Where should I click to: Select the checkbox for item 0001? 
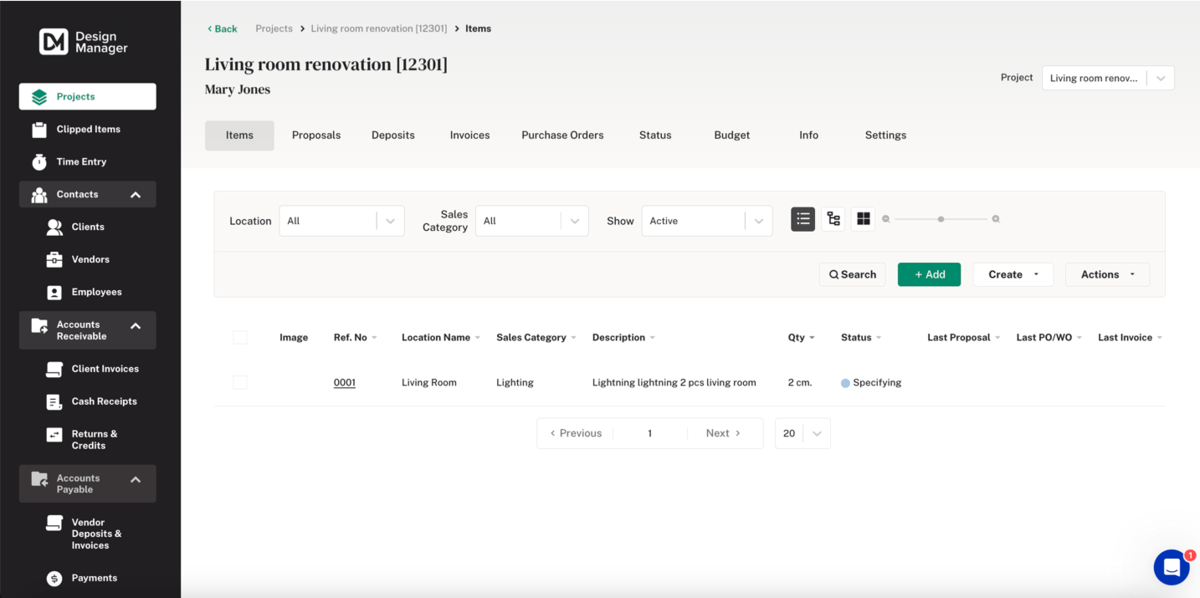coord(240,382)
